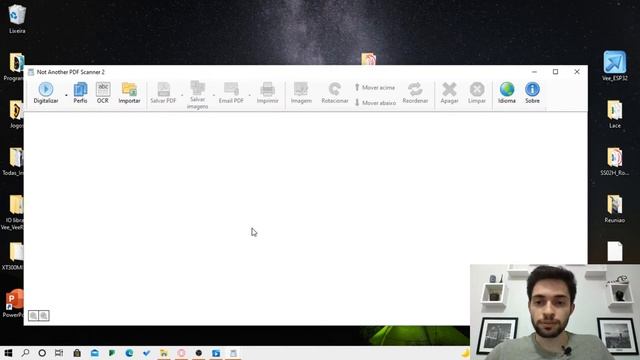Open Microsoft Edge from the taskbar
Image resolution: width=640 pixels, height=360 pixels.
pyautogui.click(x=129, y=353)
